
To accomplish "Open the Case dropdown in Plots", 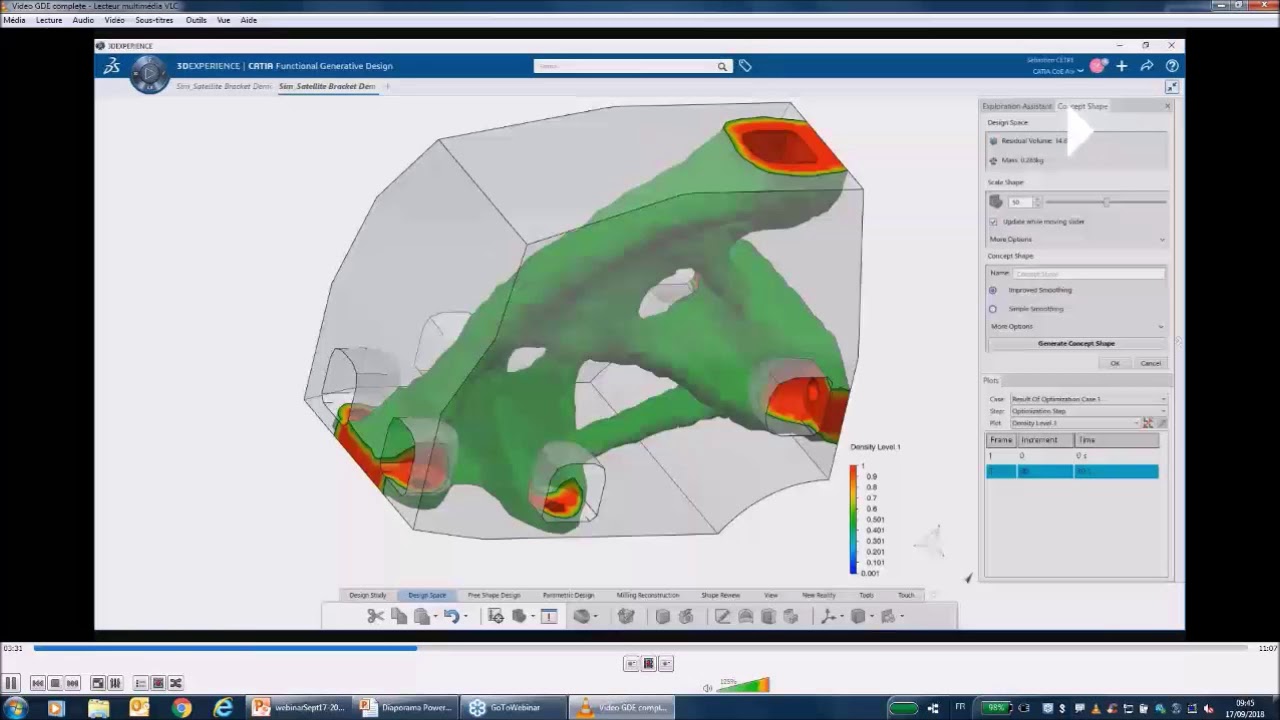I will point(1088,399).
